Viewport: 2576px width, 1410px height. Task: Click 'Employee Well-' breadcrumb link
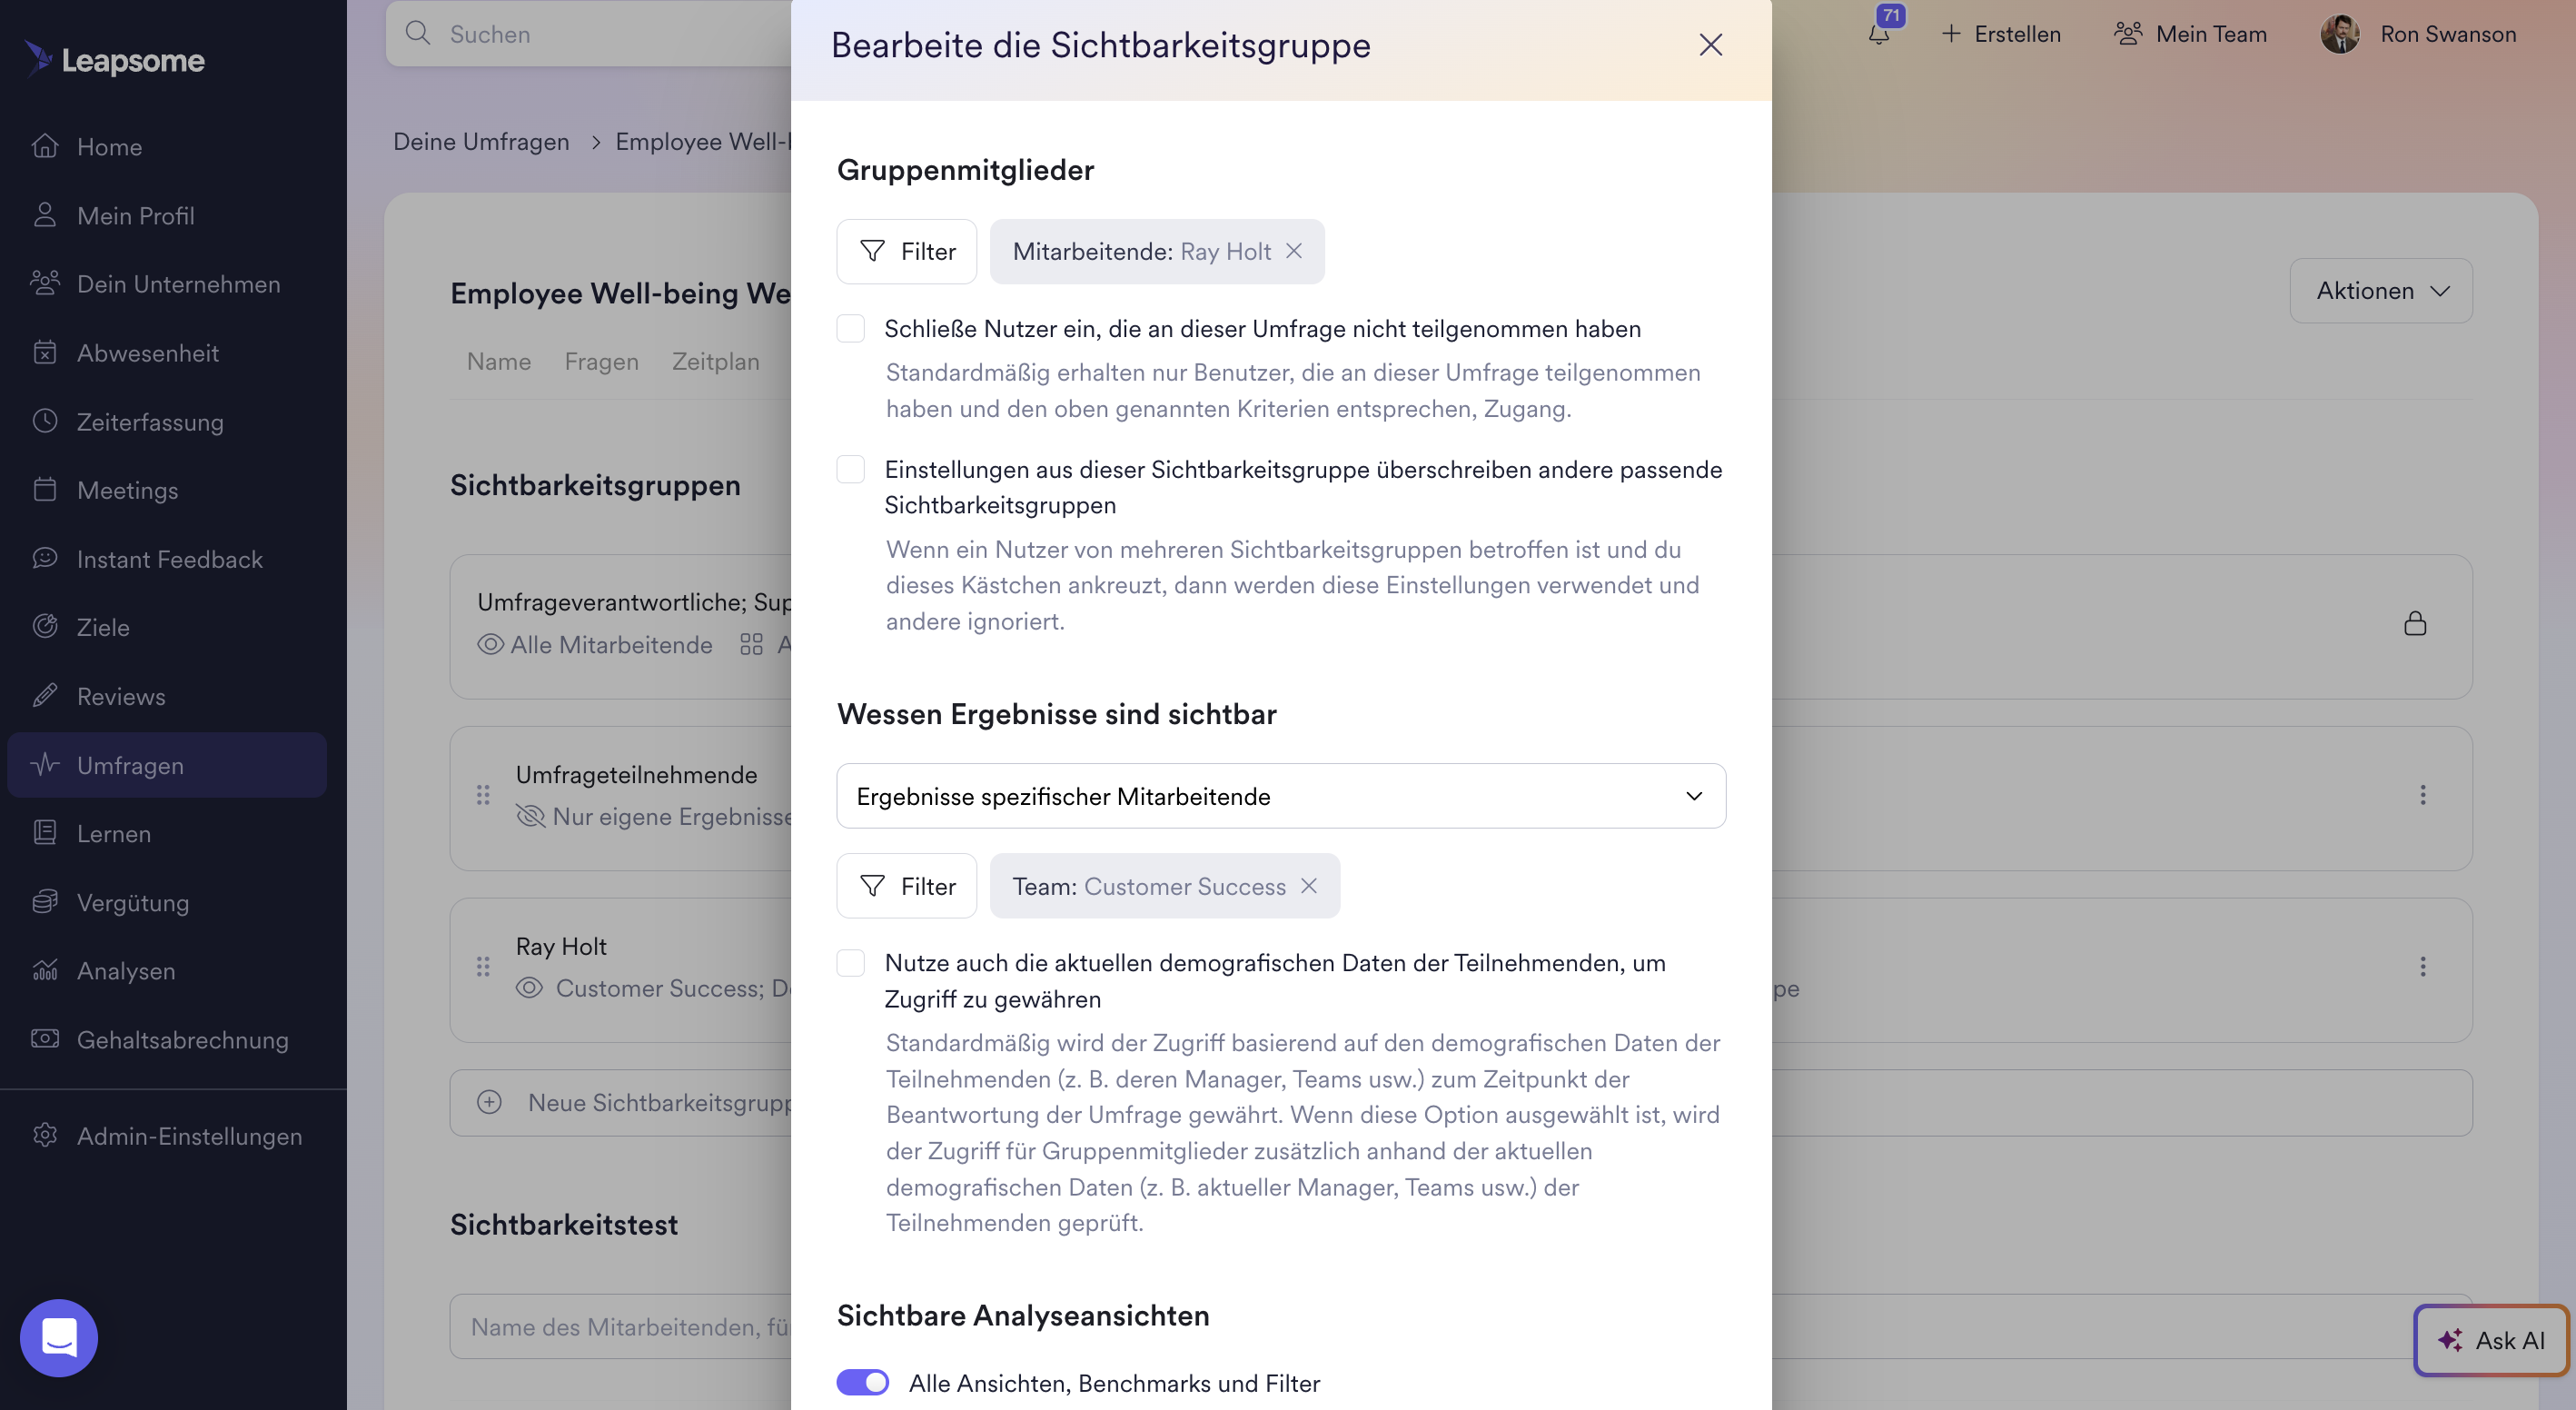click(703, 142)
